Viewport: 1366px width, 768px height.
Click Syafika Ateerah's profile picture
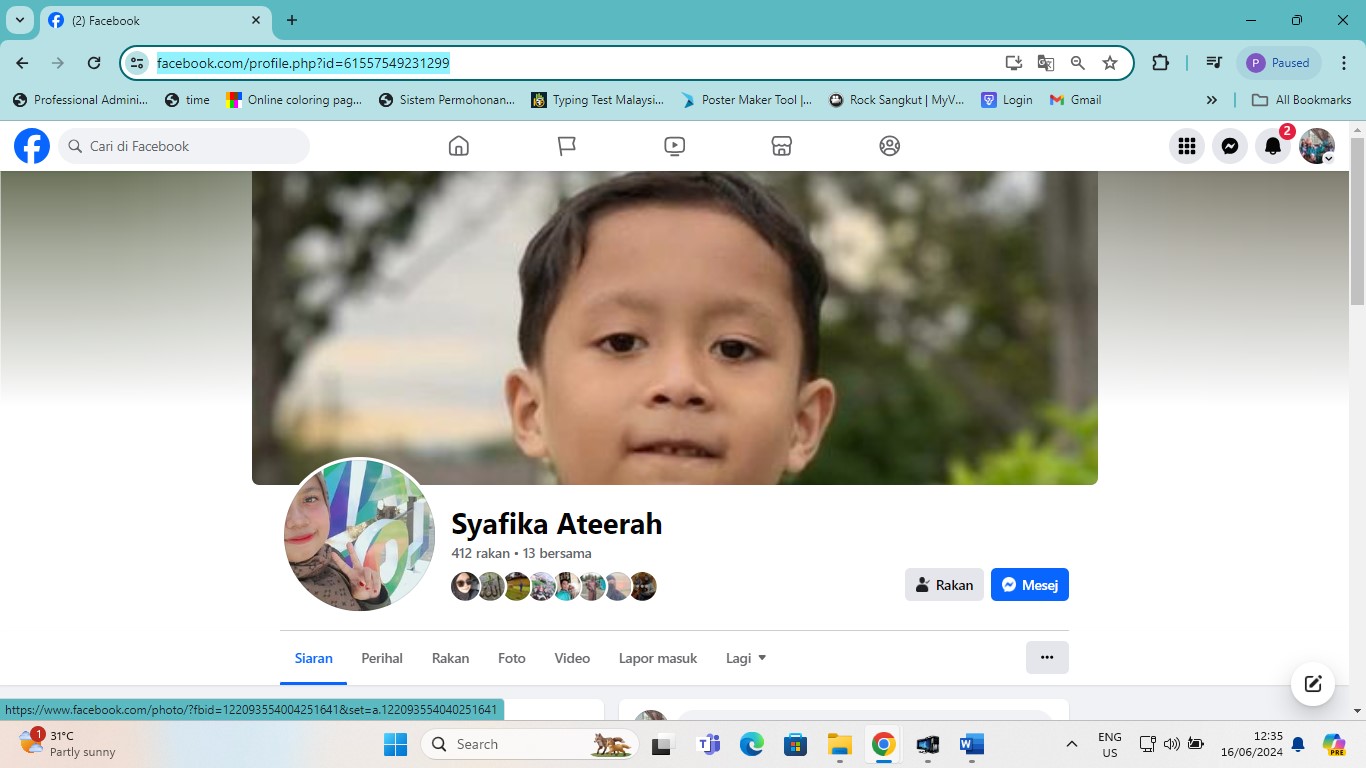[x=359, y=537]
